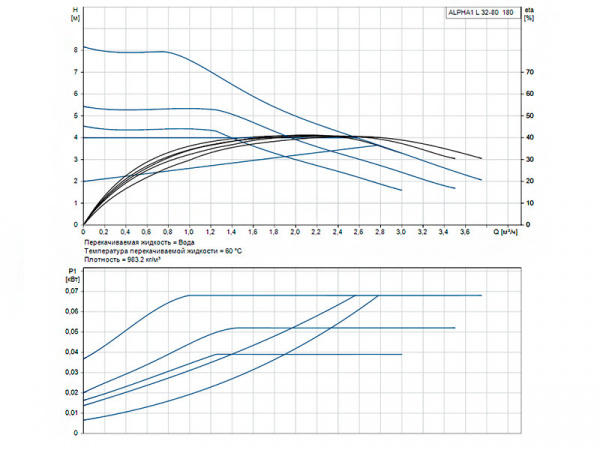Image resolution: width=600 pixels, height=450 pixels.
Task: Click the 8 tick on the H axis
Action: click(x=76, y=49)
